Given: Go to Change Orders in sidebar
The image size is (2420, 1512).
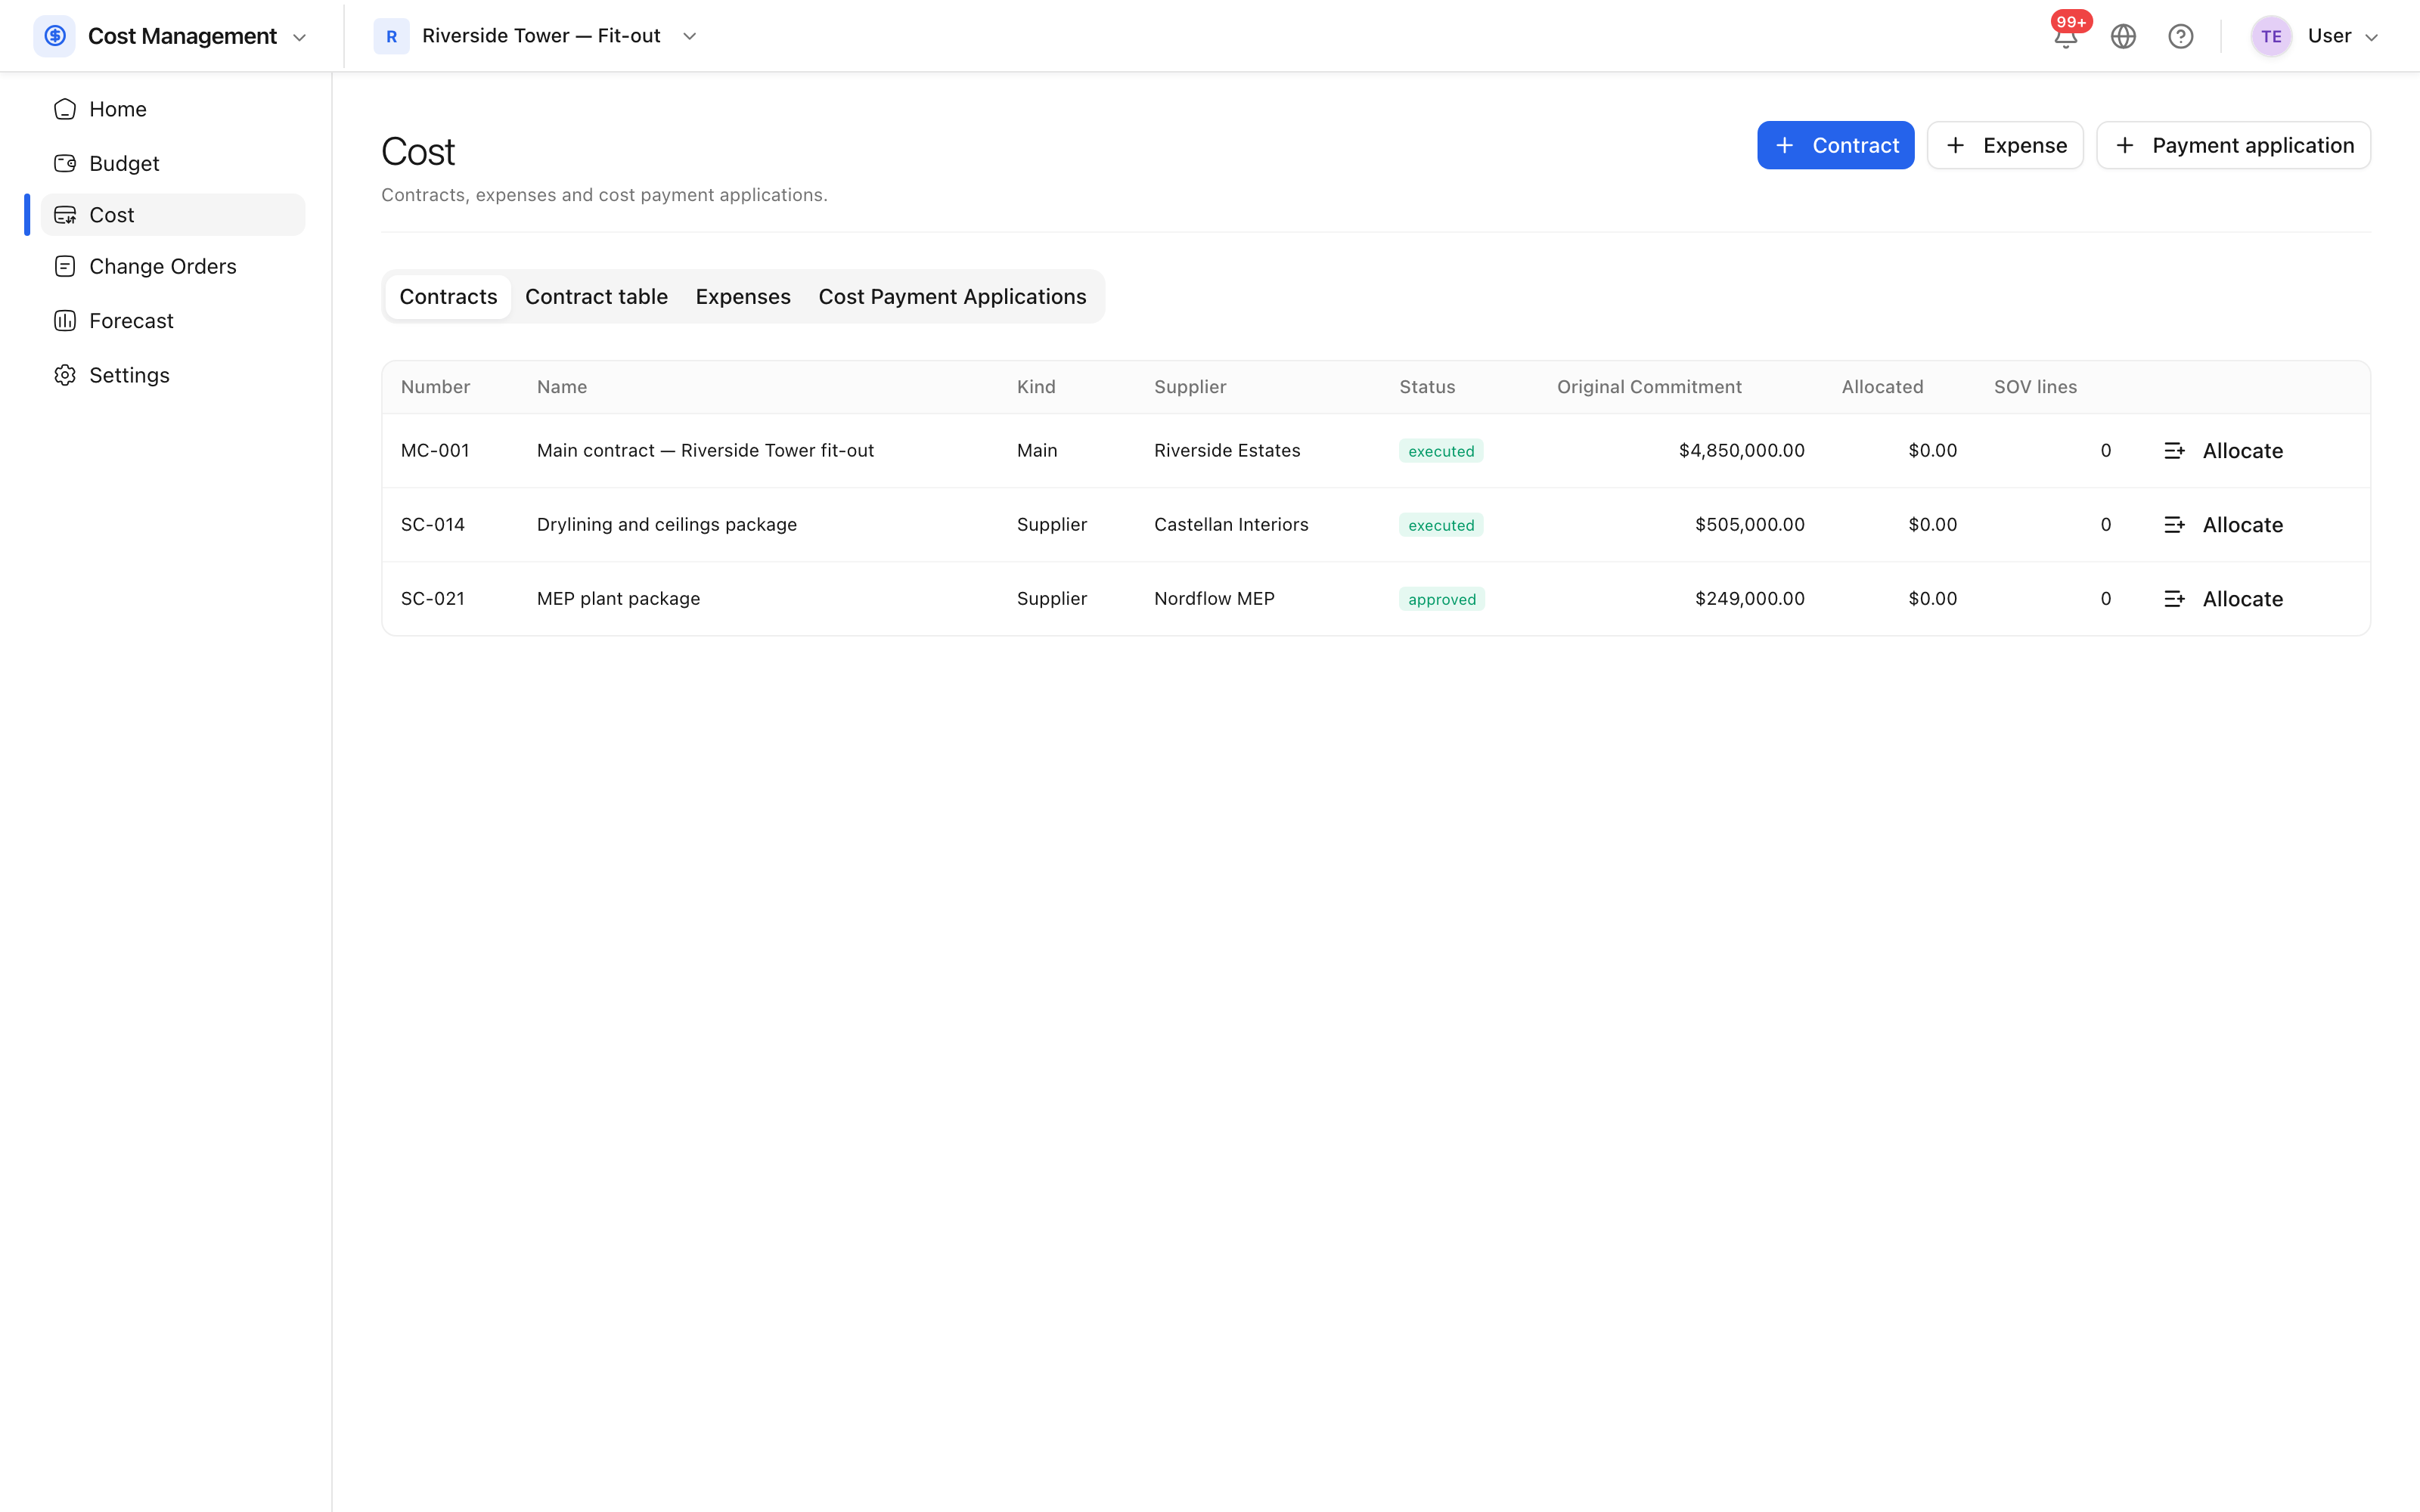Looking at the screenshot, I should (173, 266).
